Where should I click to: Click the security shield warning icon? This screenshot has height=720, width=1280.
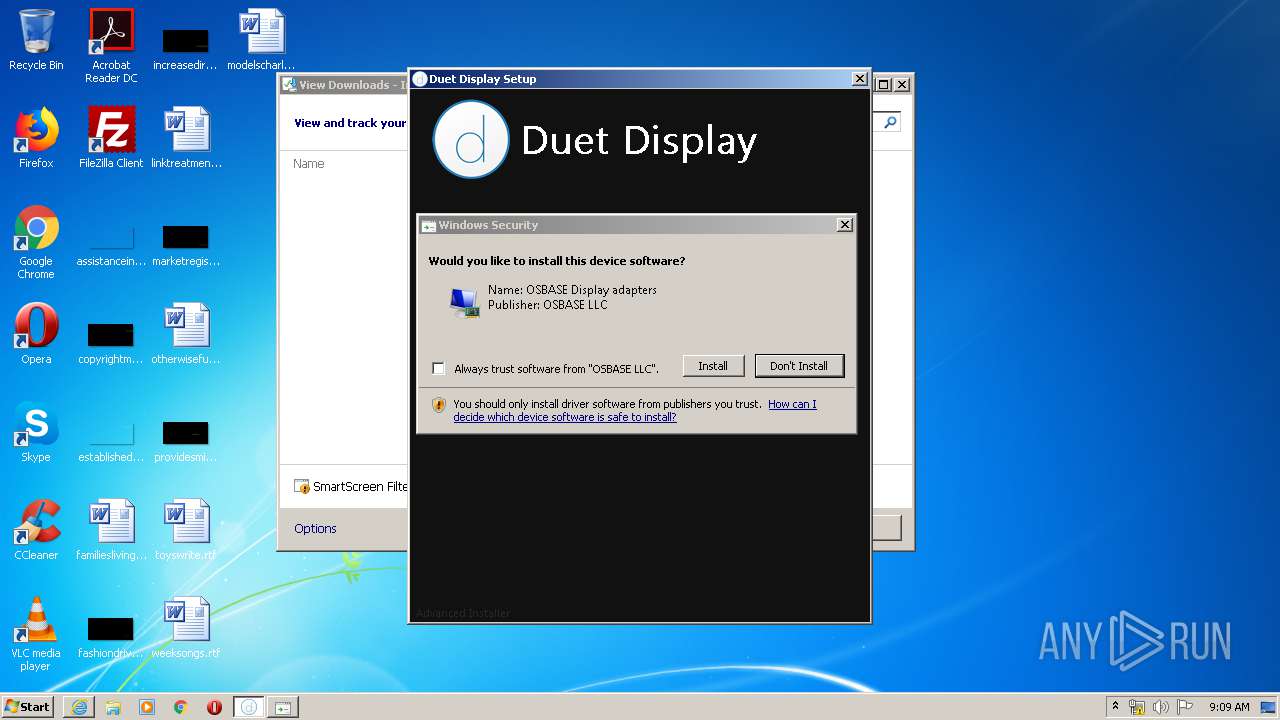(438, 405)
